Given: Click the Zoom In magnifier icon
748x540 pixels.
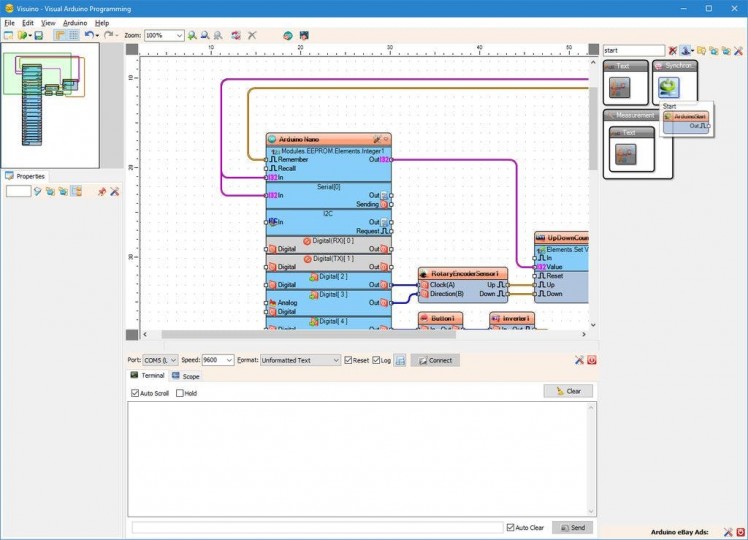Looking at the screenshot, I should pos(191,35).
